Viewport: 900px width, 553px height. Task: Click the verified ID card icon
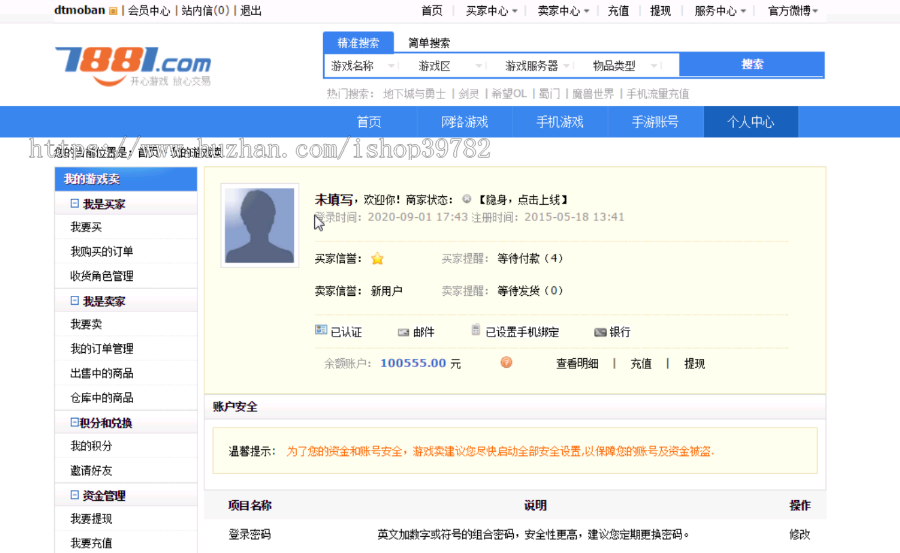point(321,331)
